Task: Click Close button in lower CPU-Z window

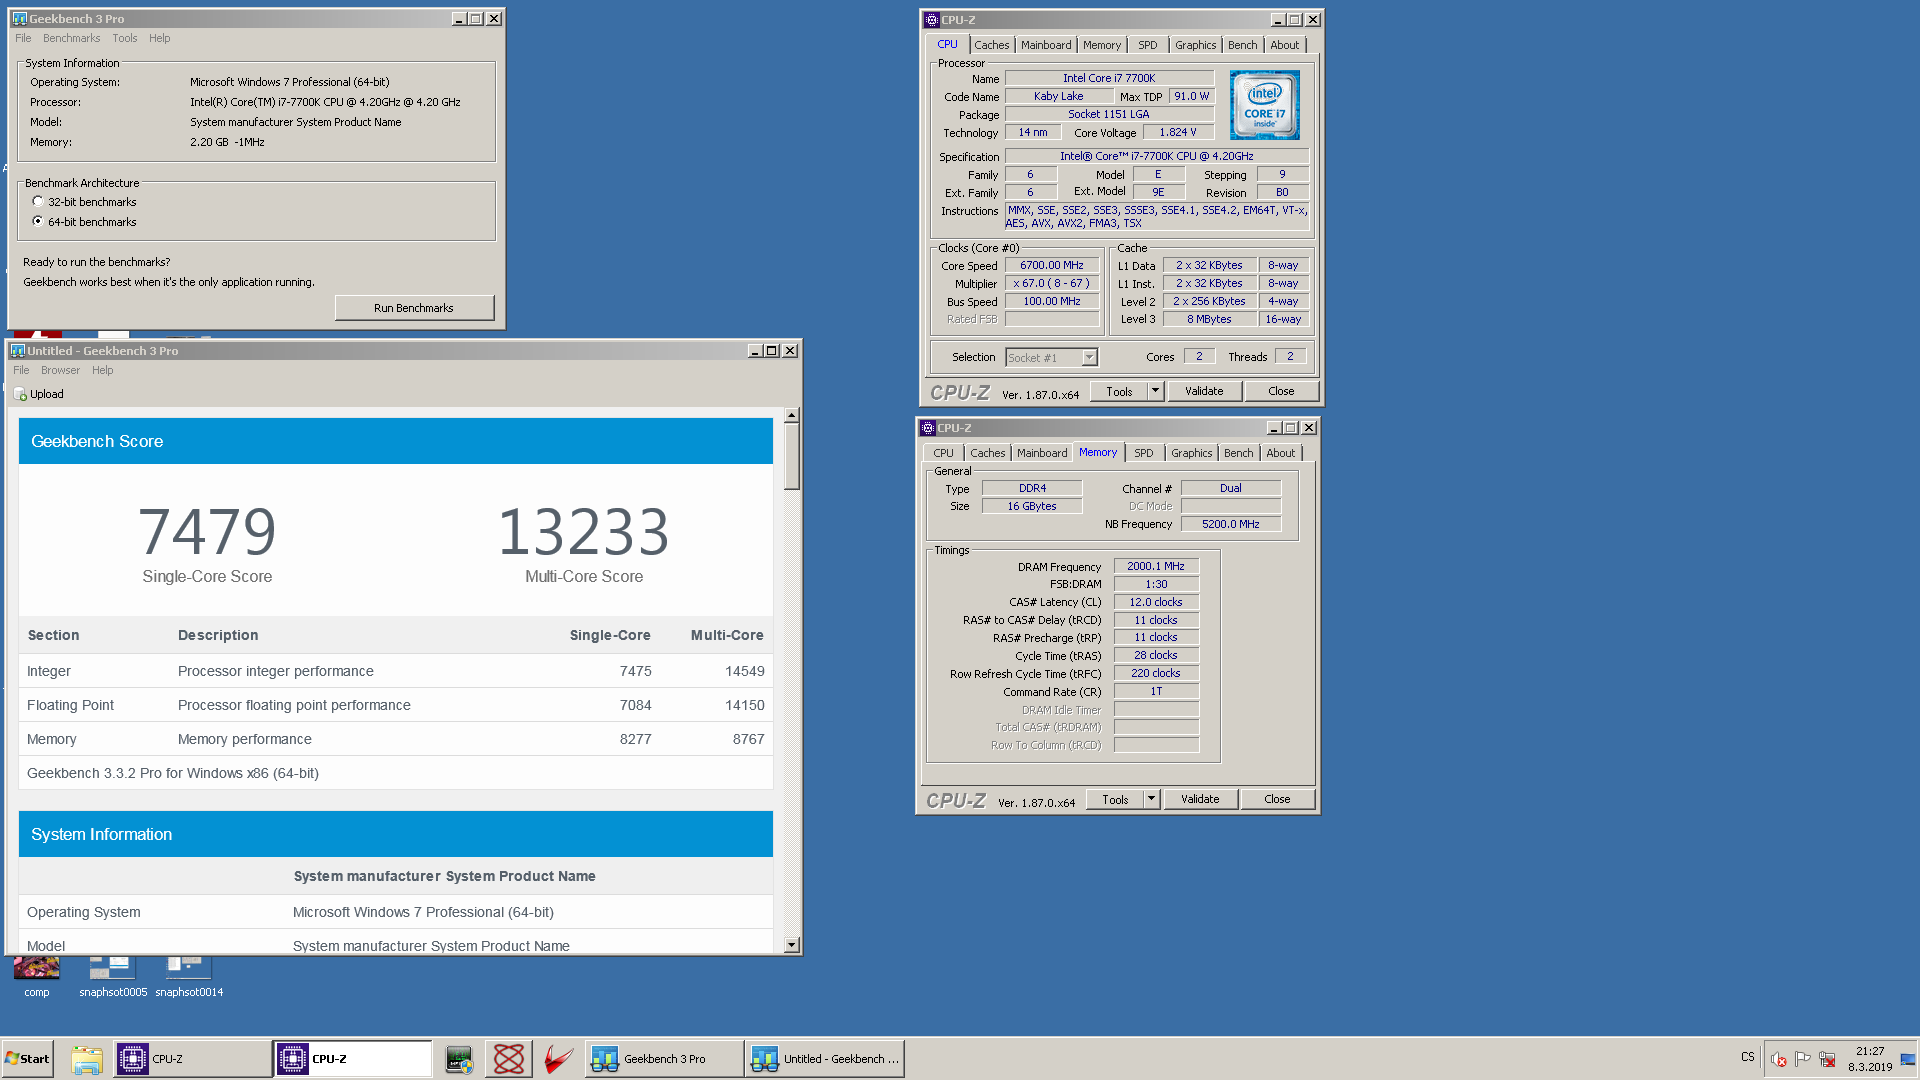Action: pos(1278,799)
